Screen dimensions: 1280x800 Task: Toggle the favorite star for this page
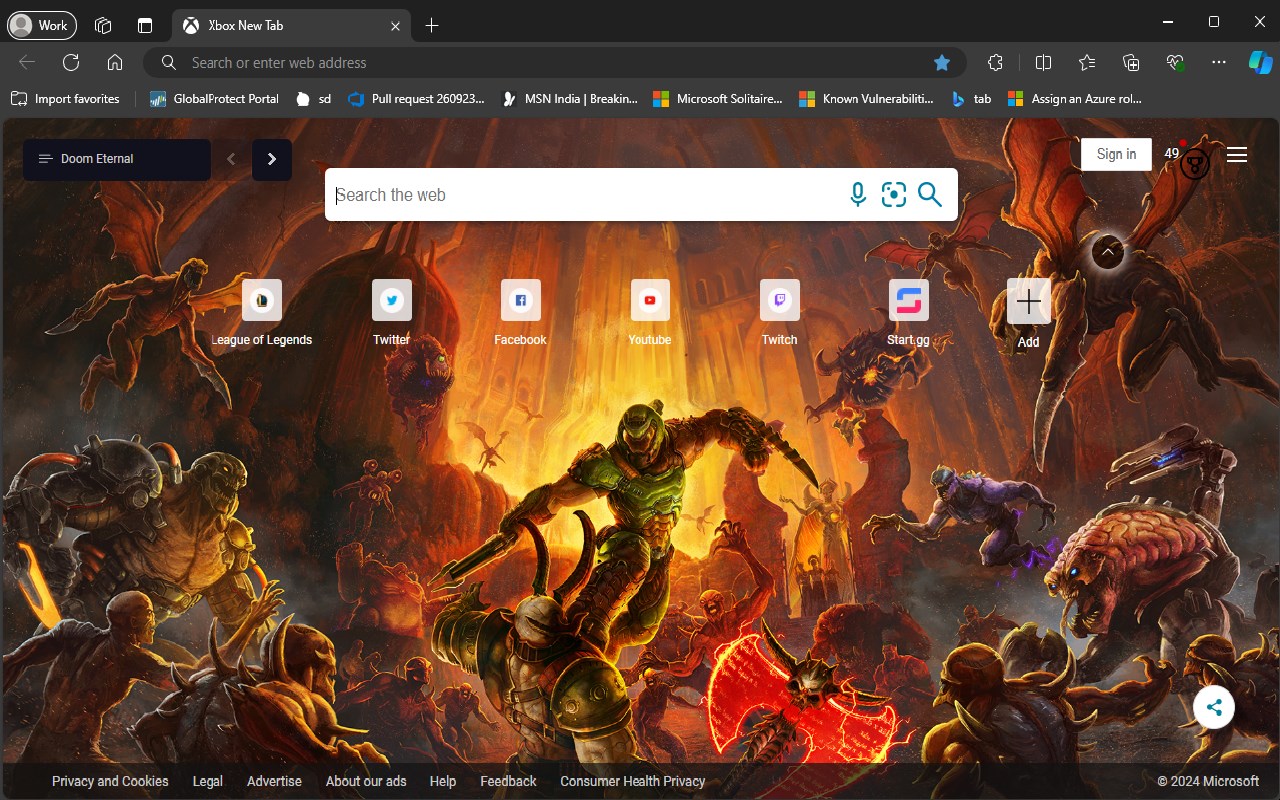click(x=941, y=62)
